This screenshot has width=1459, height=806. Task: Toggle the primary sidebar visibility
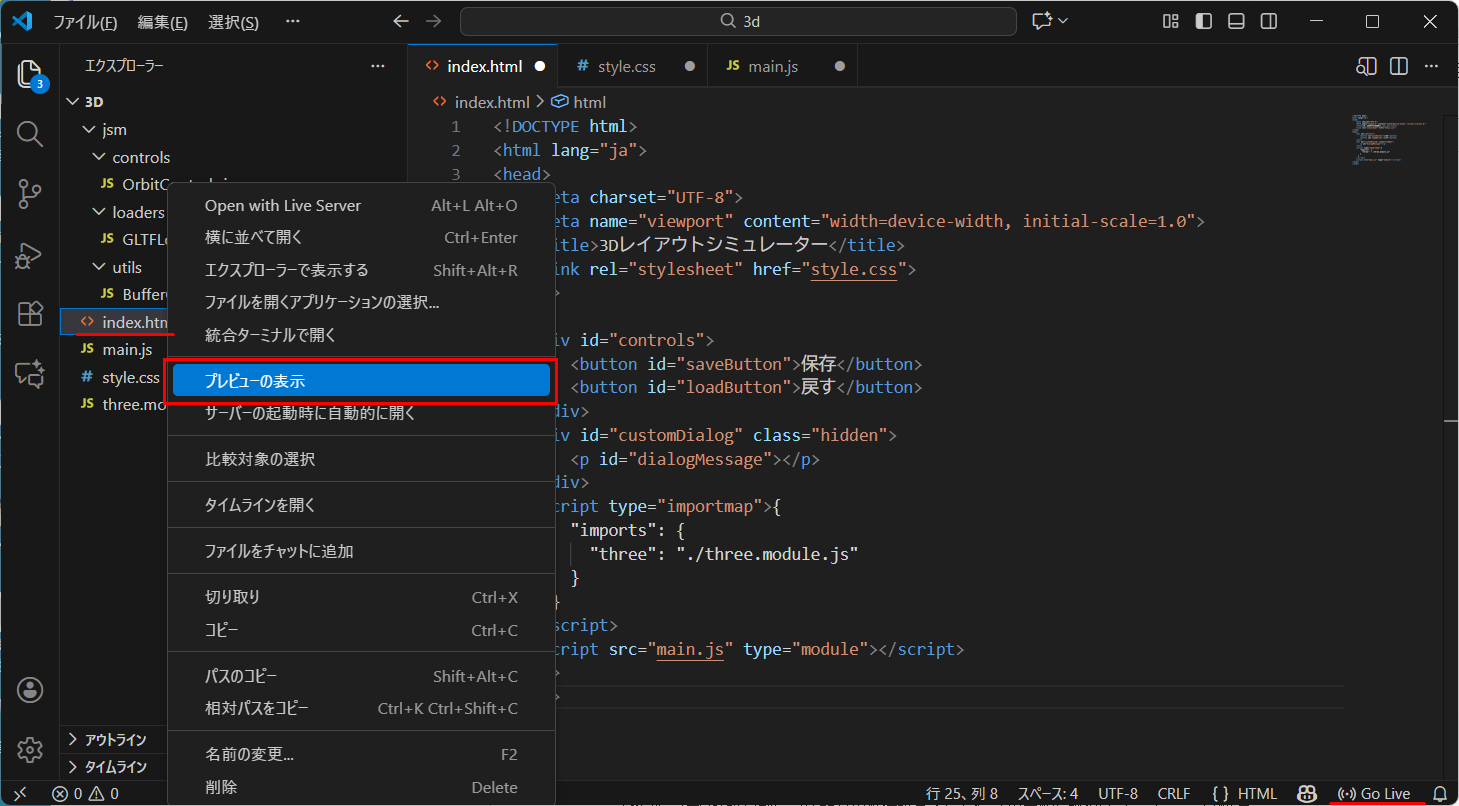point(1203,20)
